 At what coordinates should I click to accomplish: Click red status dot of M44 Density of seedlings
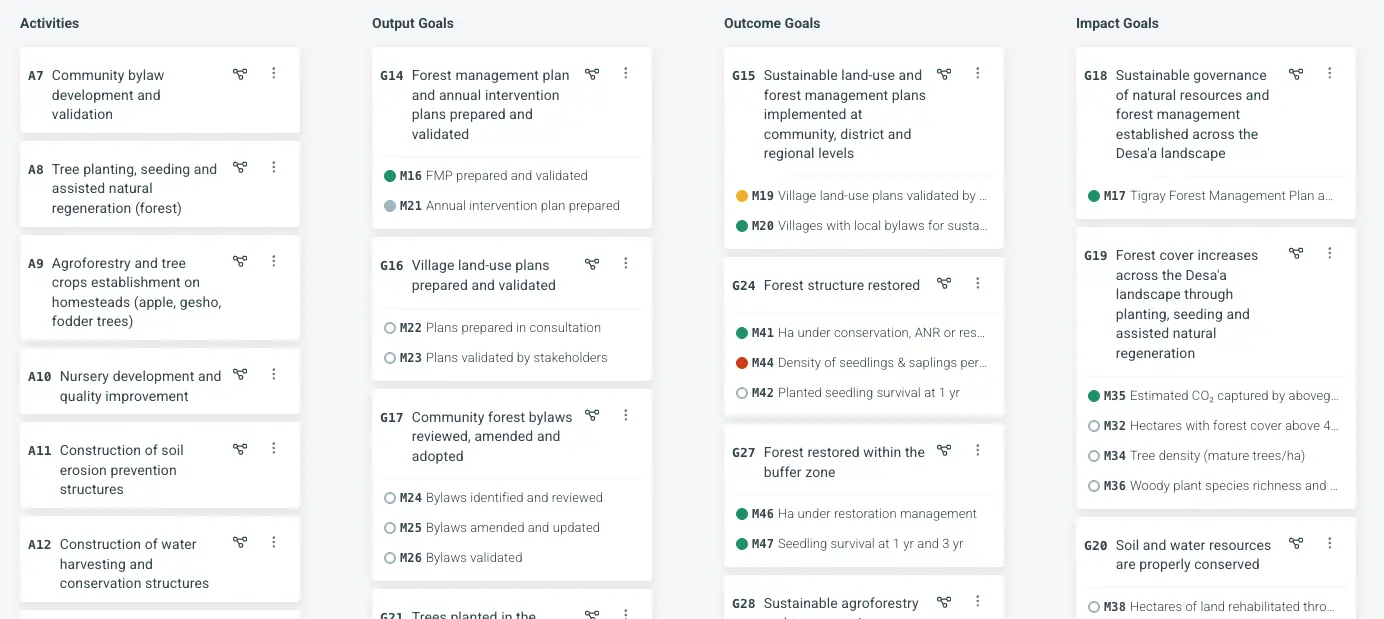[x=742, y=363]
